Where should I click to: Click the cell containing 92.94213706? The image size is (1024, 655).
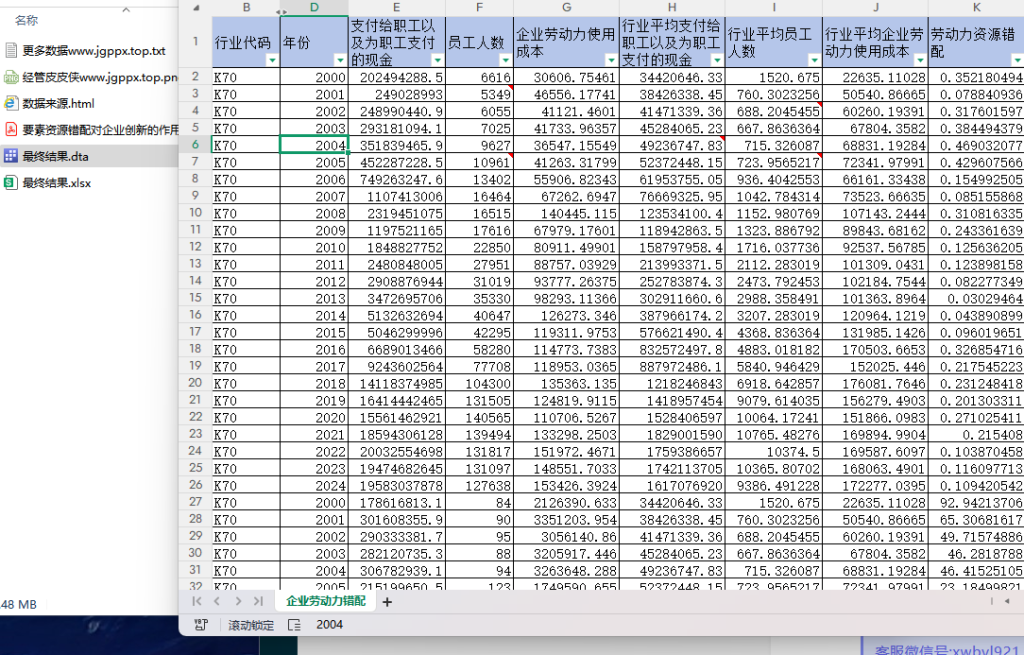(x=976, y=502)
